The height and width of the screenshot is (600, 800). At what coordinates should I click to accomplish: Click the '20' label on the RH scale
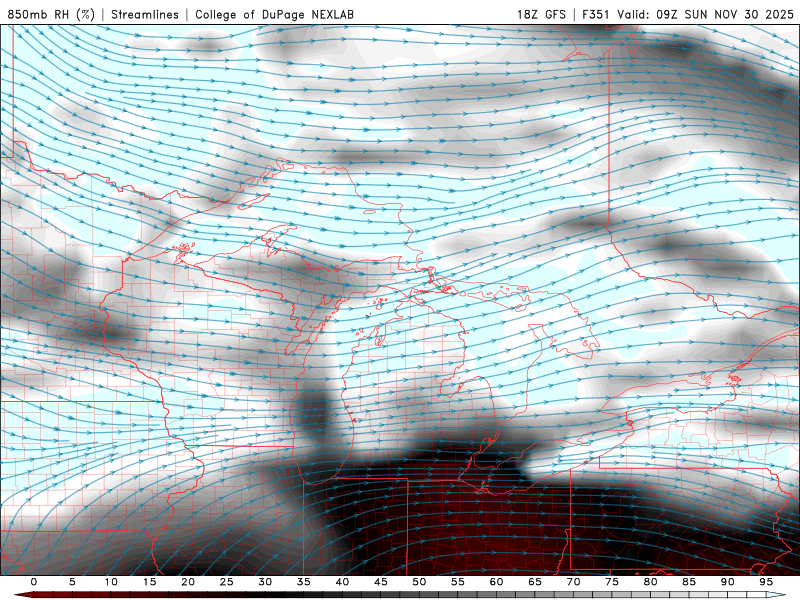(188, 582)
